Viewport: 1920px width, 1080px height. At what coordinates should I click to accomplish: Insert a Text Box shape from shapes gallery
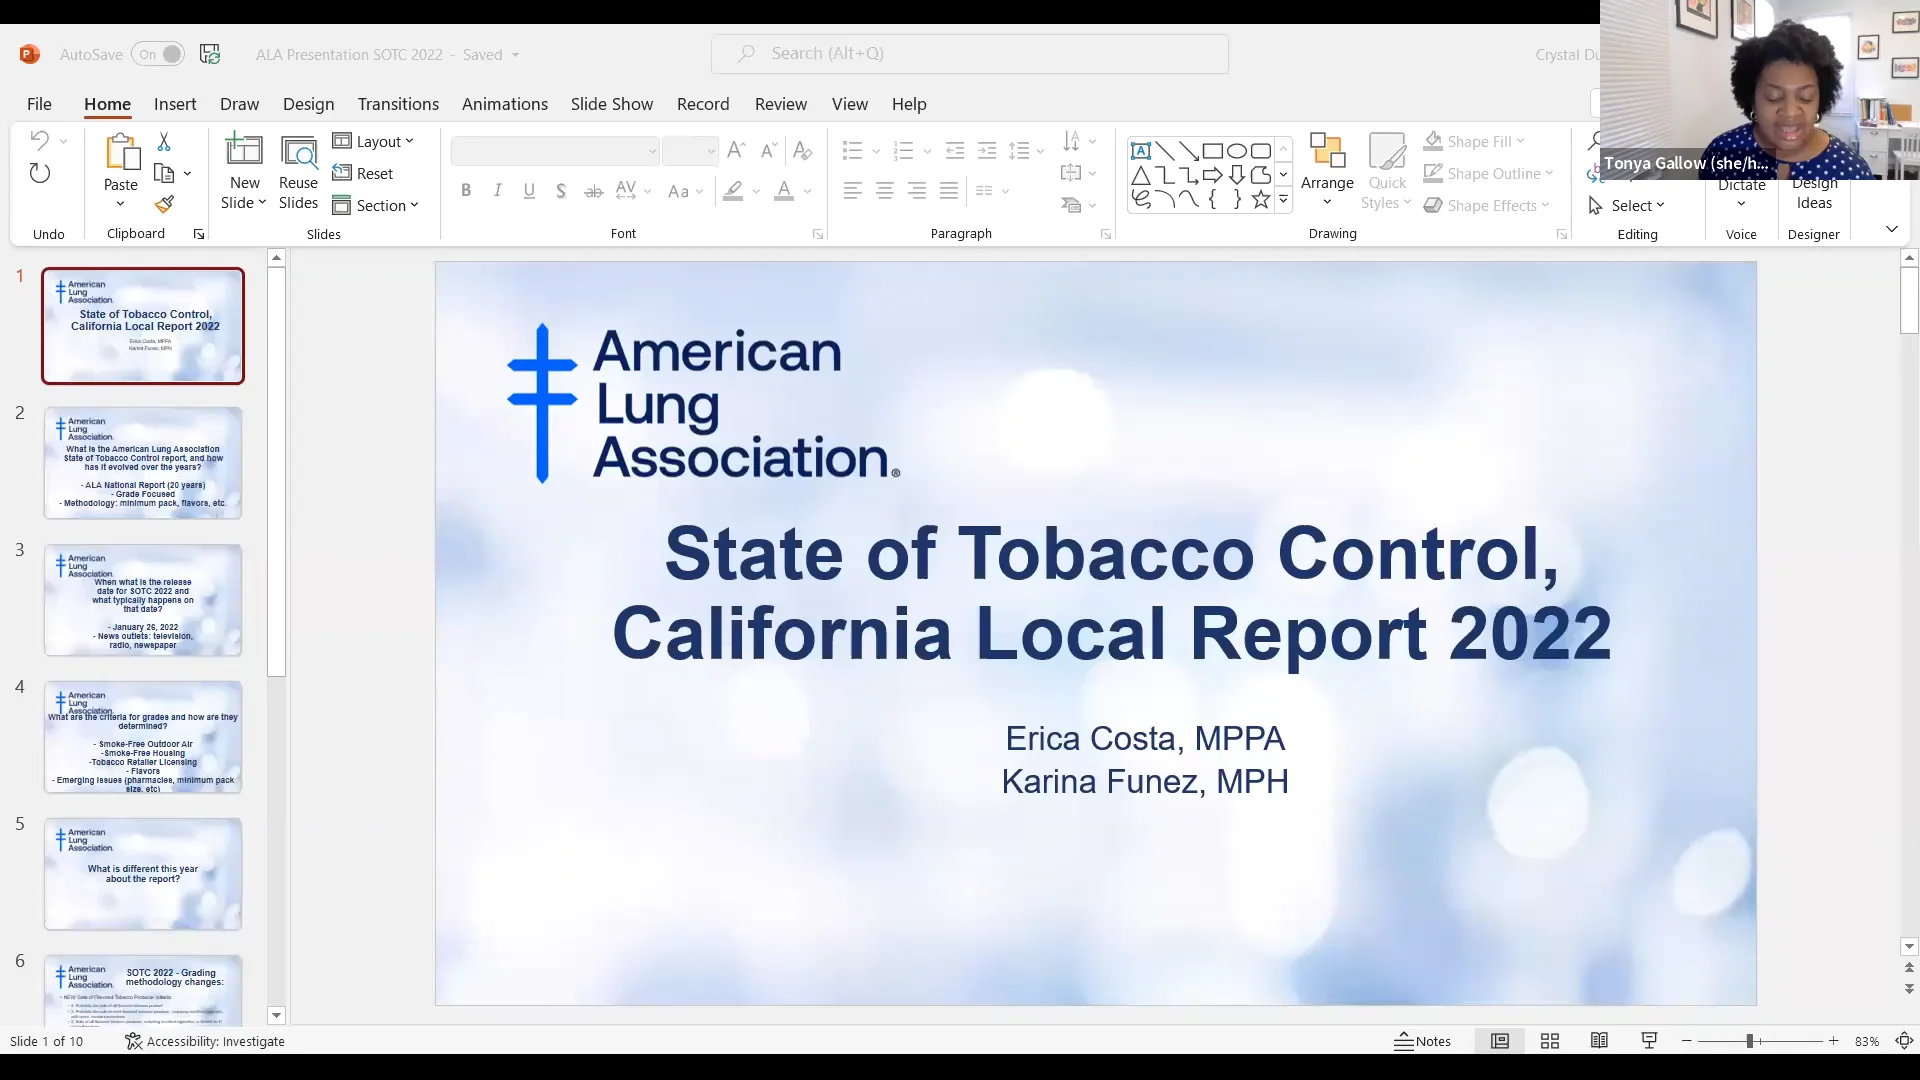click(1140, 150)
